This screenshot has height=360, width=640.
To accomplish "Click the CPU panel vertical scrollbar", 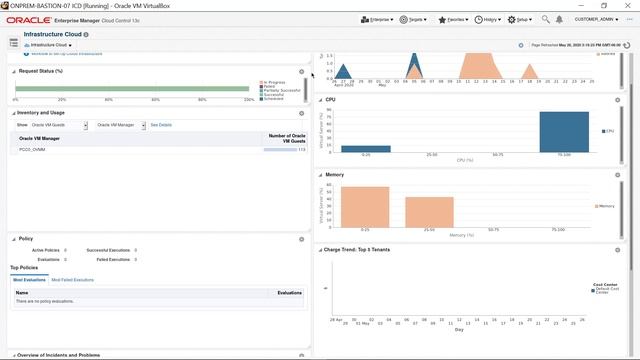I will tap(622, 135).
